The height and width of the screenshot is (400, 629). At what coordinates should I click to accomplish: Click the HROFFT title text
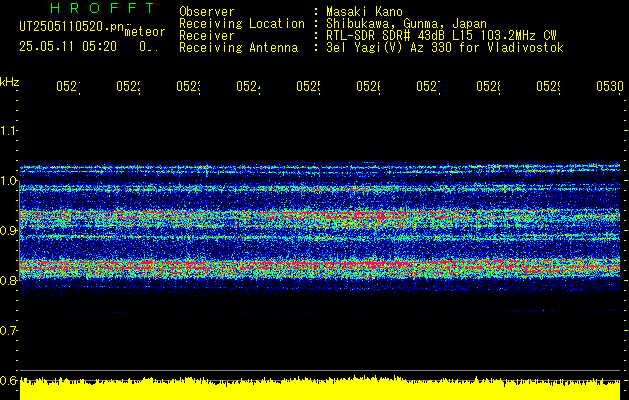click(102, 8)
